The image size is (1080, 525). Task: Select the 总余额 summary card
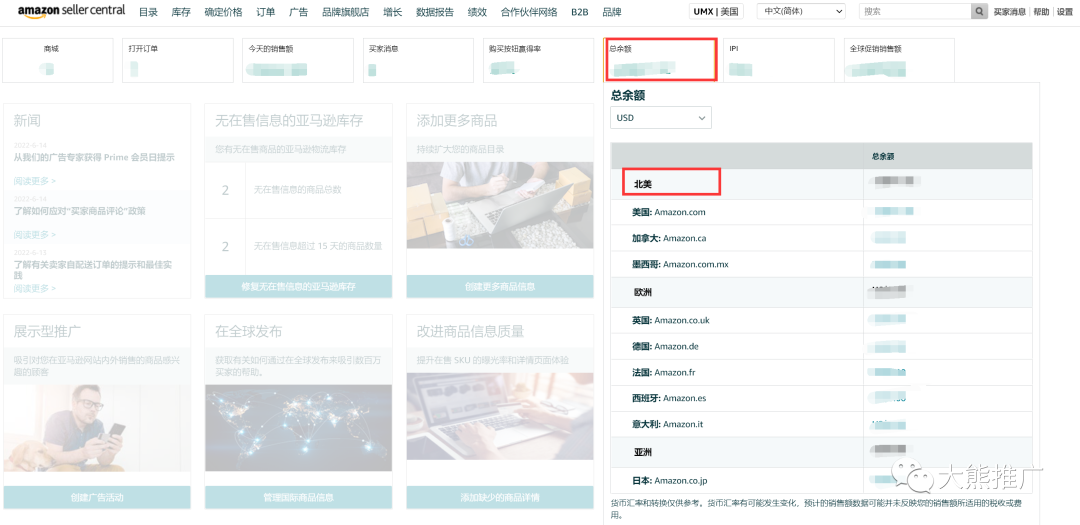click(660, 59)
